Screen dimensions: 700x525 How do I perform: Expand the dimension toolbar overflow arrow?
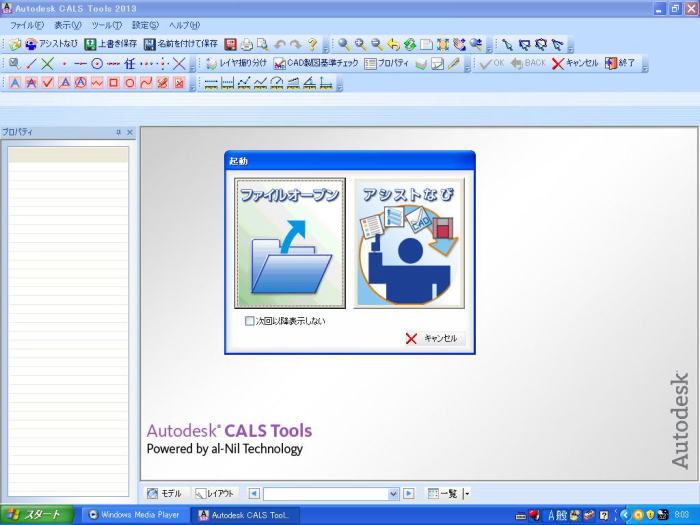340,84
